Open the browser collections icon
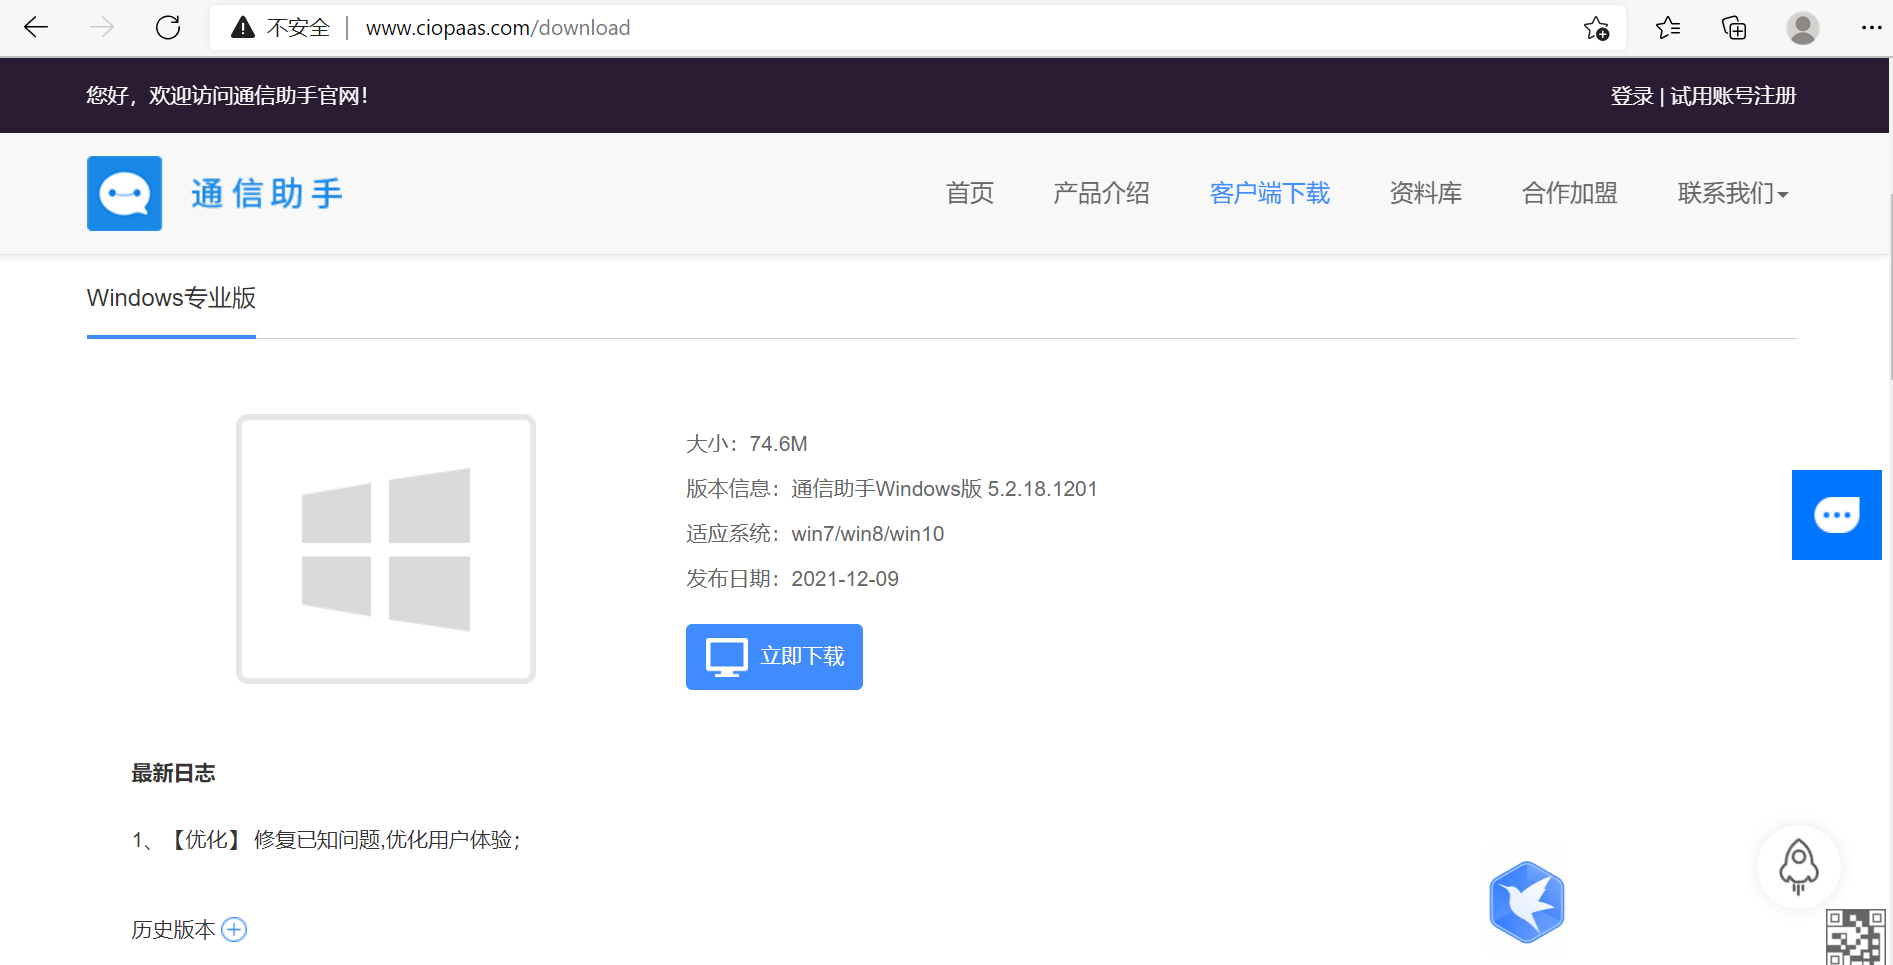1893x965 pixels. (x=1734, y=28)
